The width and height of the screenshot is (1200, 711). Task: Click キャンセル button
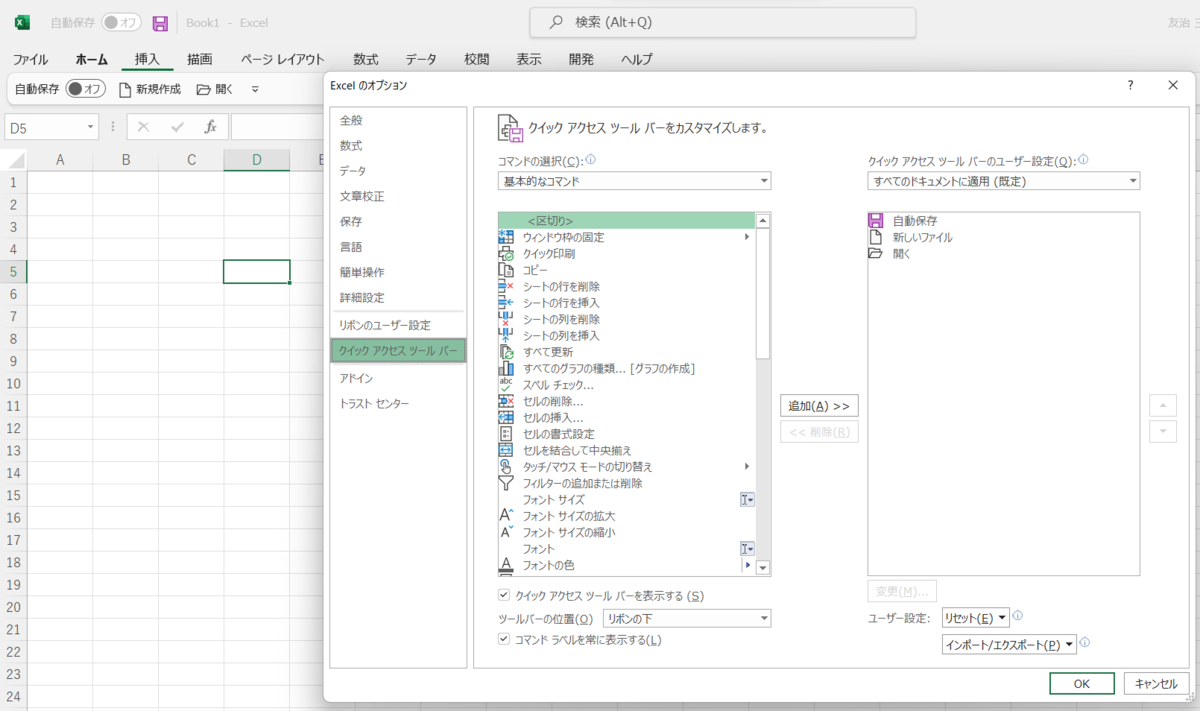click(x=1157, y=683)
